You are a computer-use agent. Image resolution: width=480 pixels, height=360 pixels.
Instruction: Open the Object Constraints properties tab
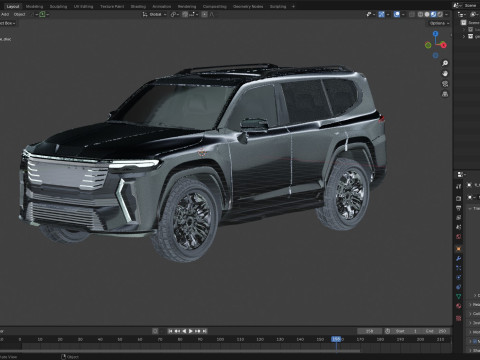pos(459,287)
